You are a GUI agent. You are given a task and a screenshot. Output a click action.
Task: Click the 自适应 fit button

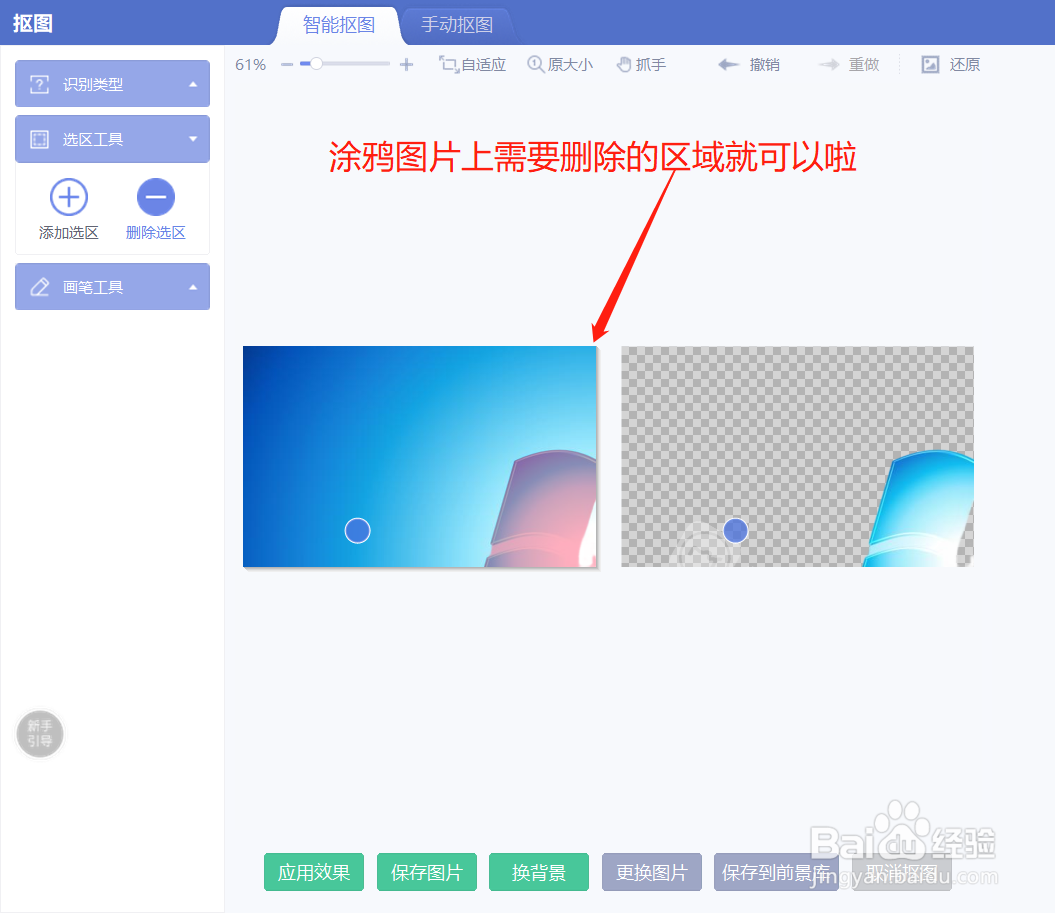pyautogui.click(x=472, y=65)
